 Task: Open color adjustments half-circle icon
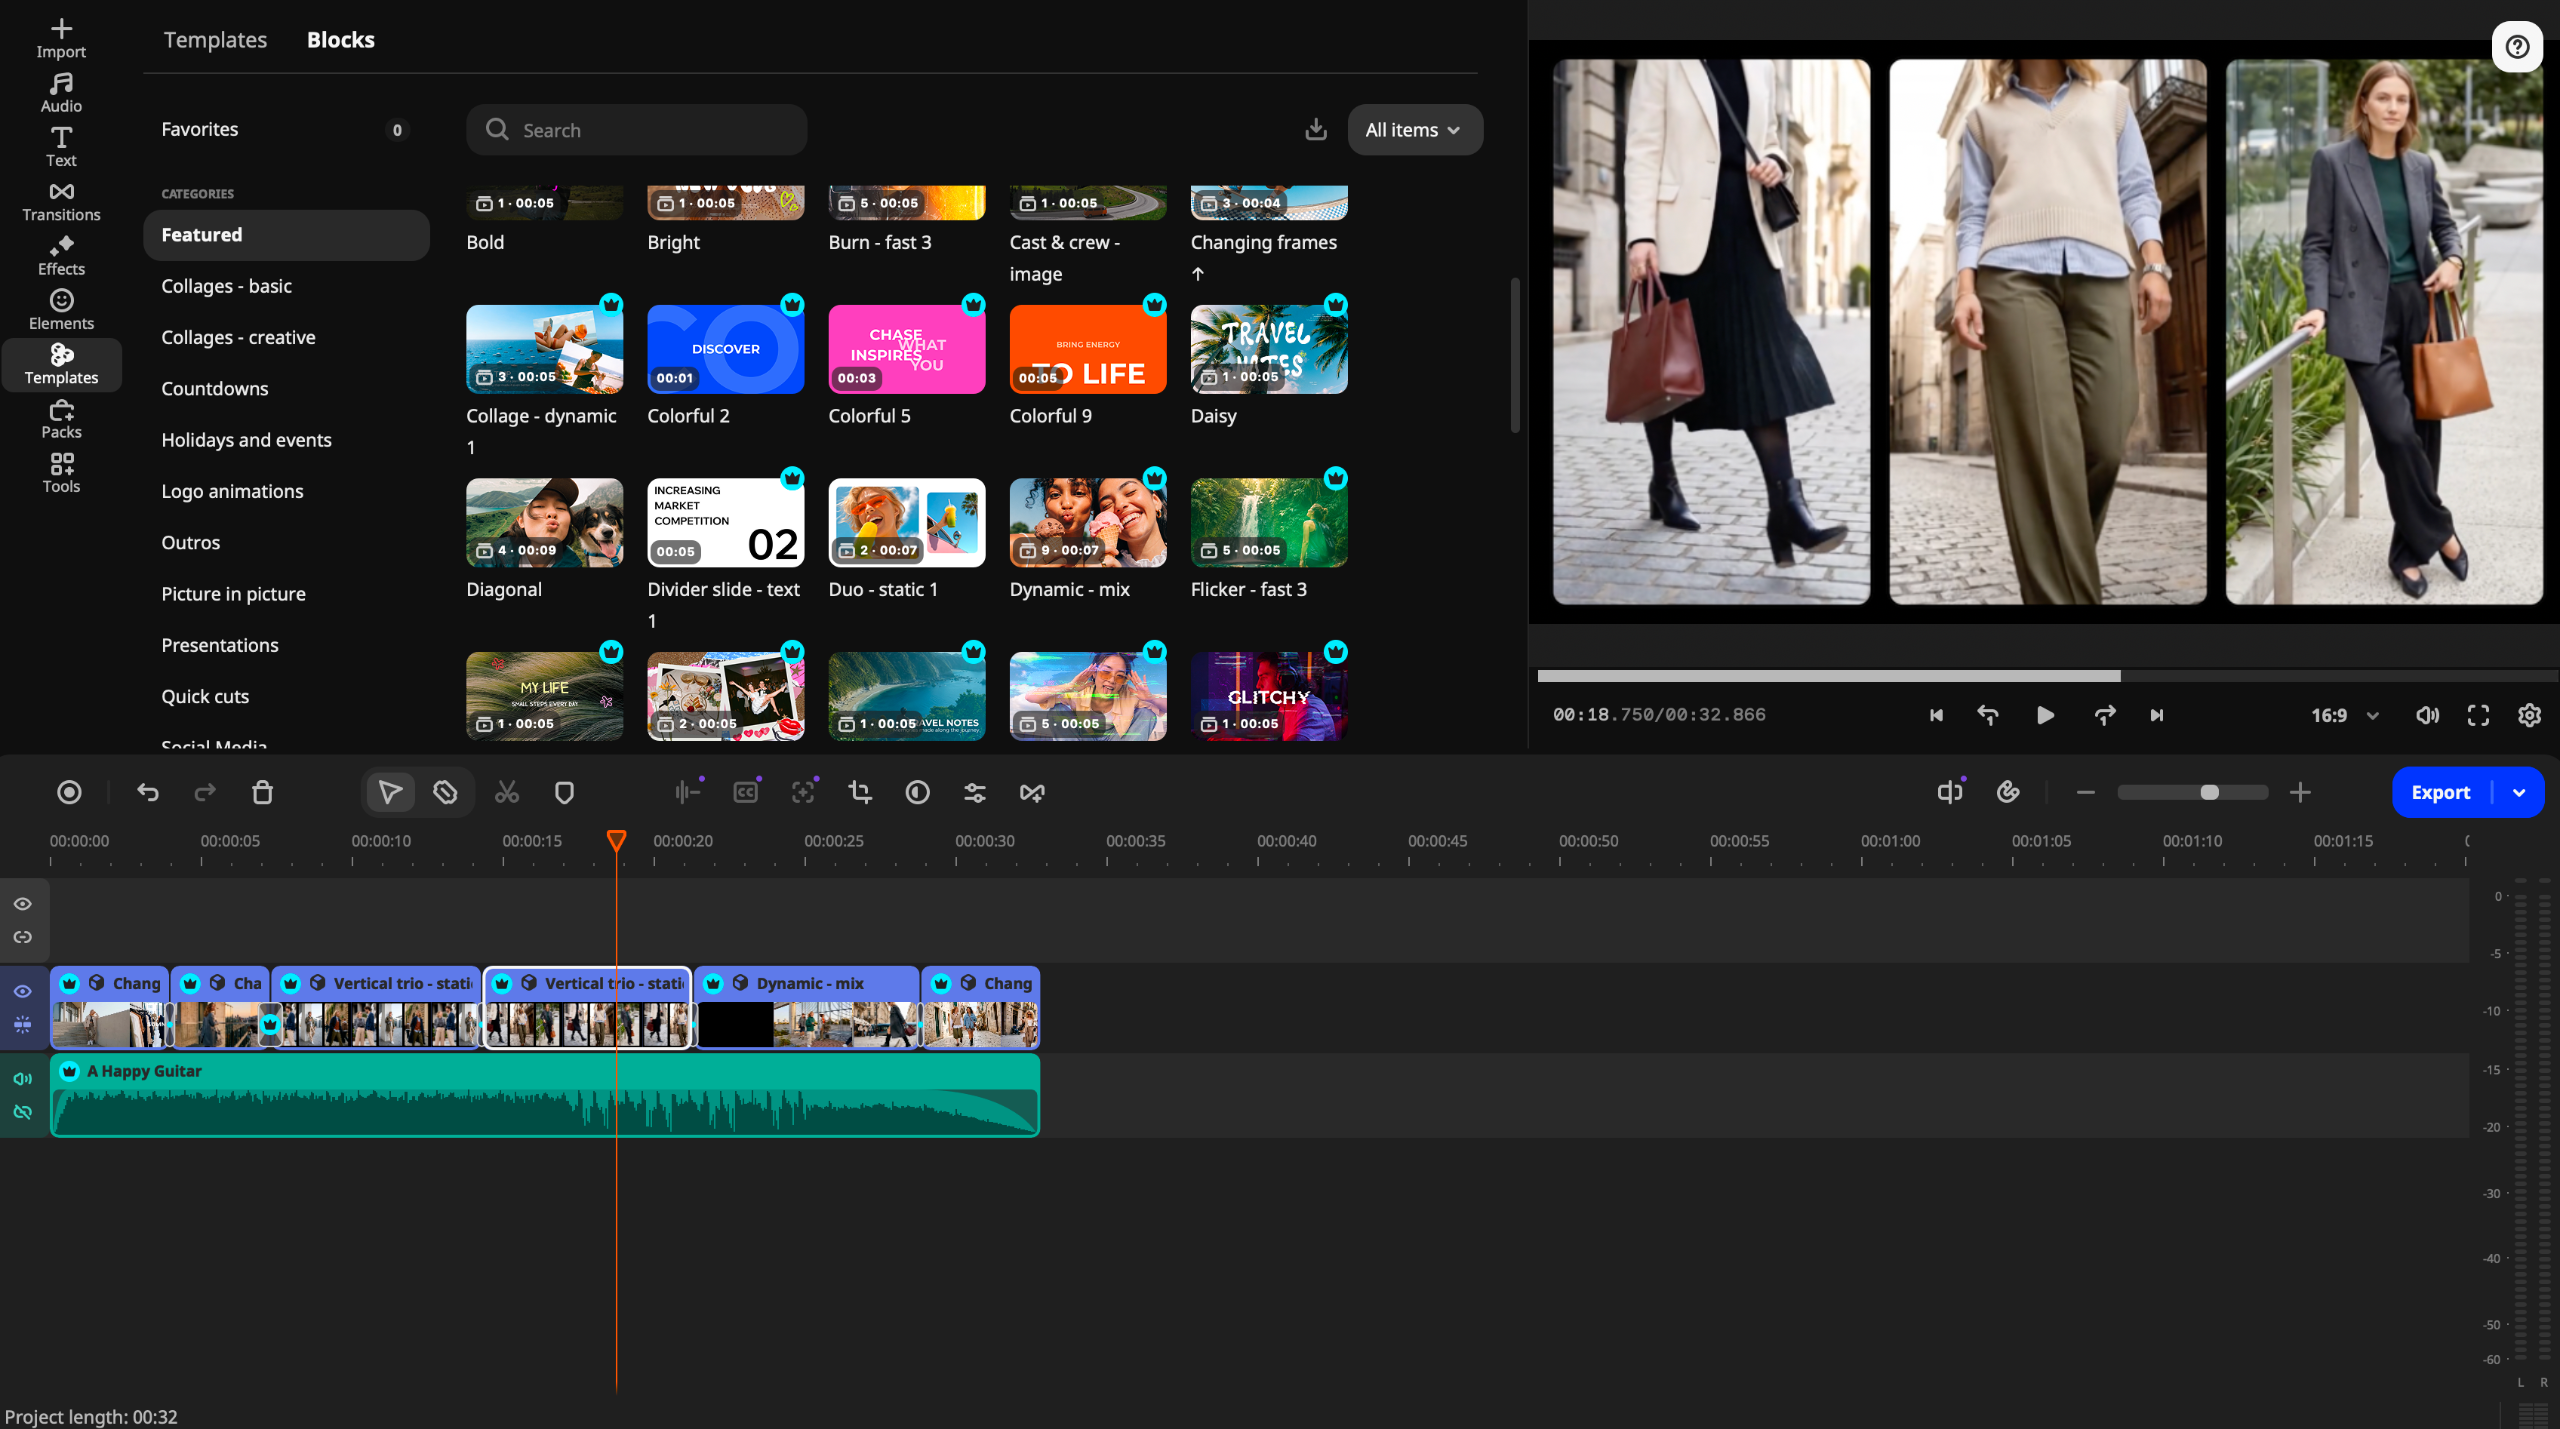click(918, 792)
